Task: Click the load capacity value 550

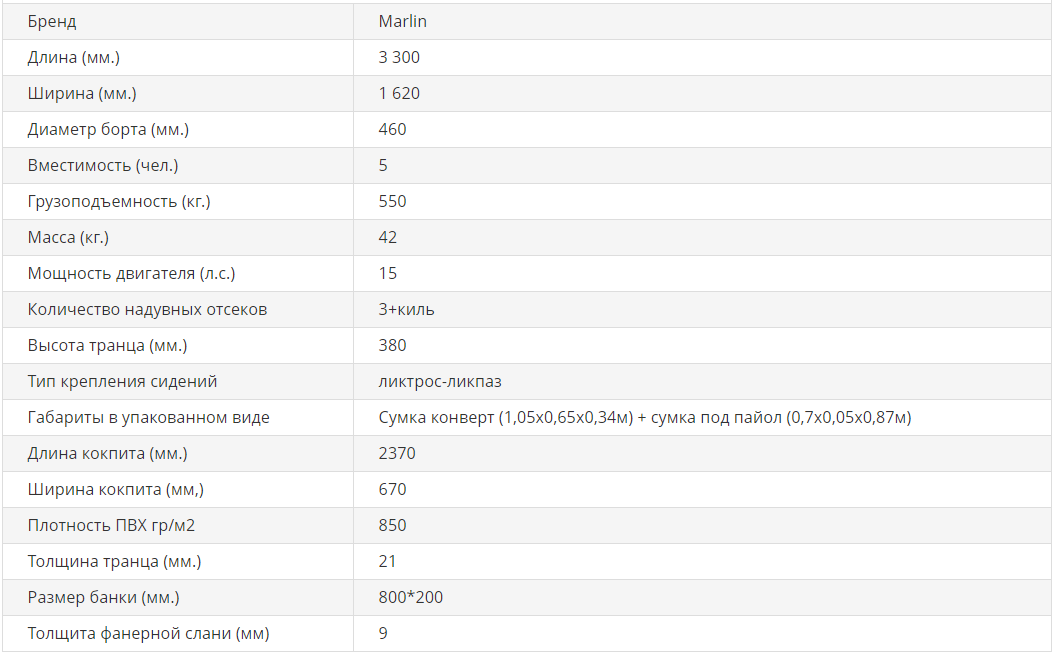Action: click(392, 201)
